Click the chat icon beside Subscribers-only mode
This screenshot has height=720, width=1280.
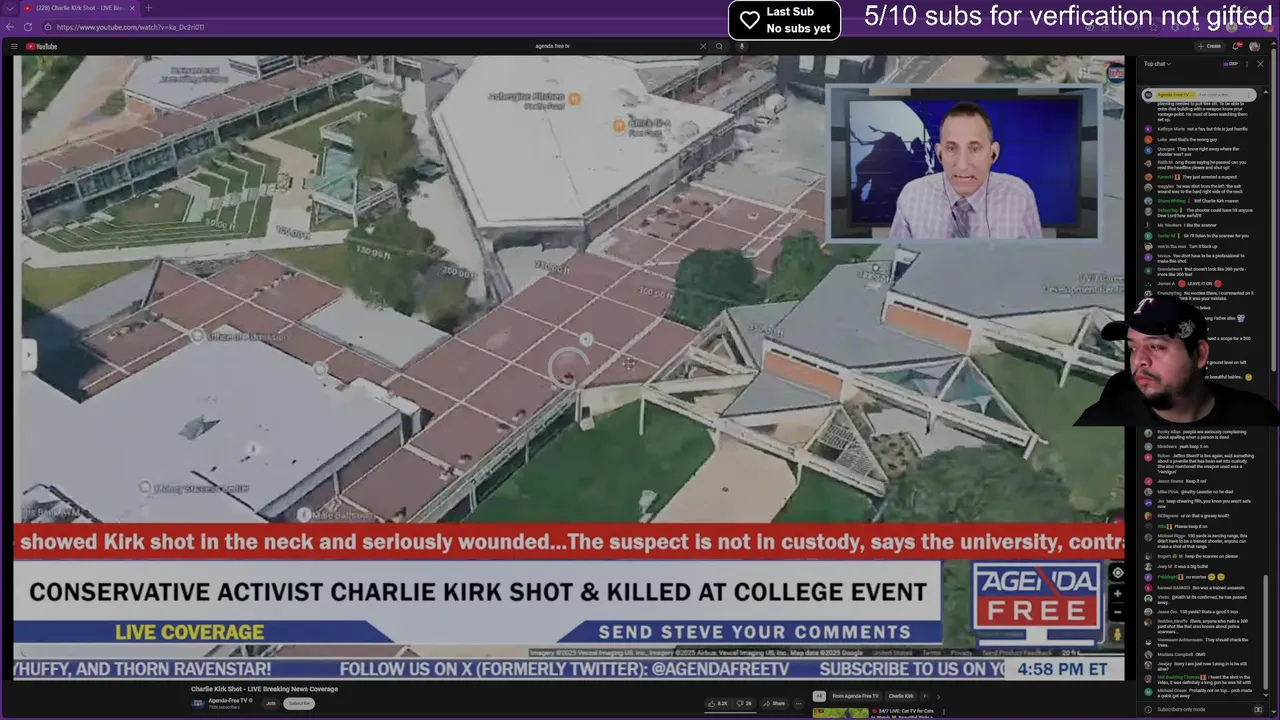(x=1258, y=709)
